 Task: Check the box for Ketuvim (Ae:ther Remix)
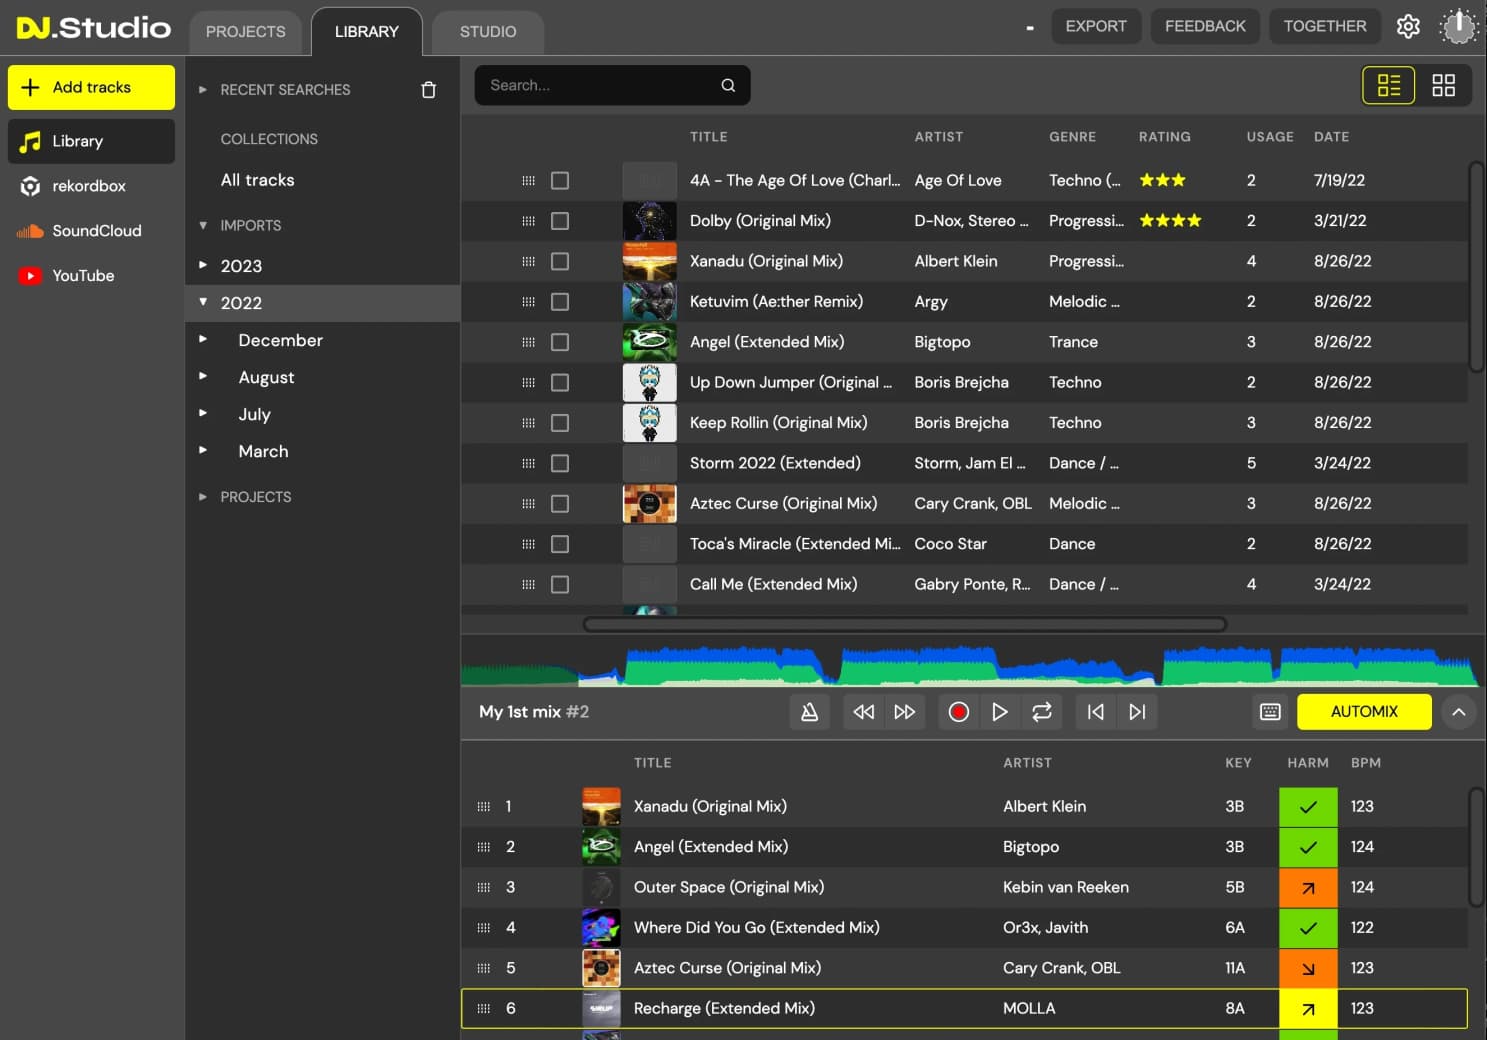(x=560, y=302)
